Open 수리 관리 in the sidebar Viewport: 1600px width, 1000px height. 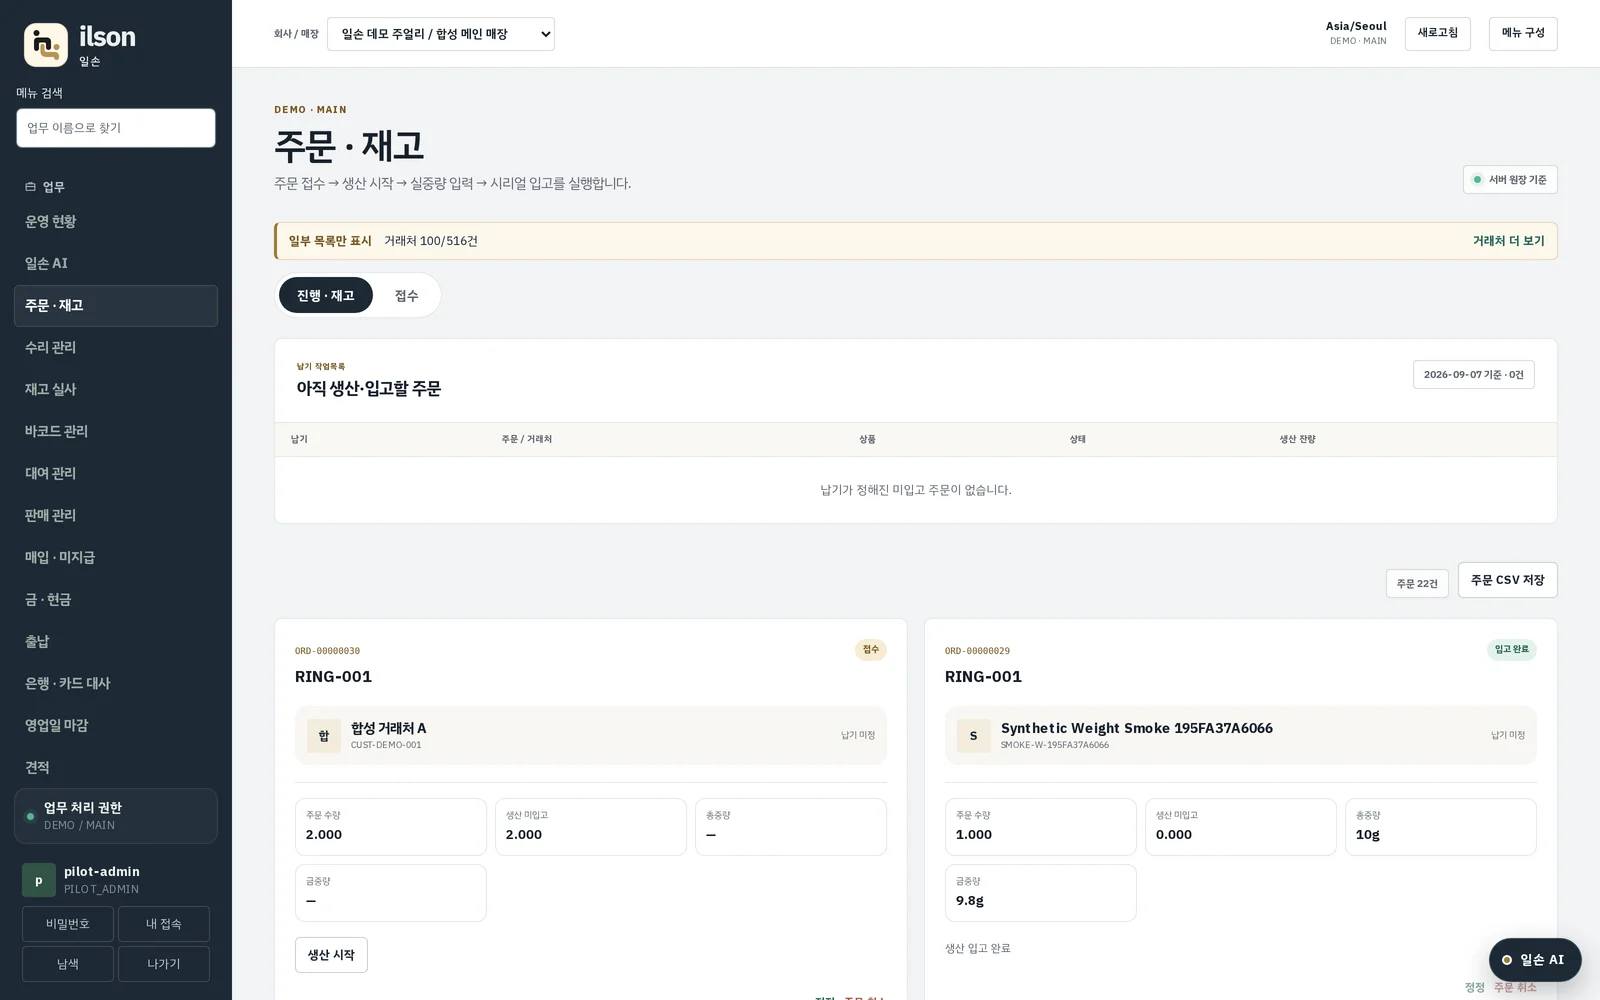[x=116, y=348]
